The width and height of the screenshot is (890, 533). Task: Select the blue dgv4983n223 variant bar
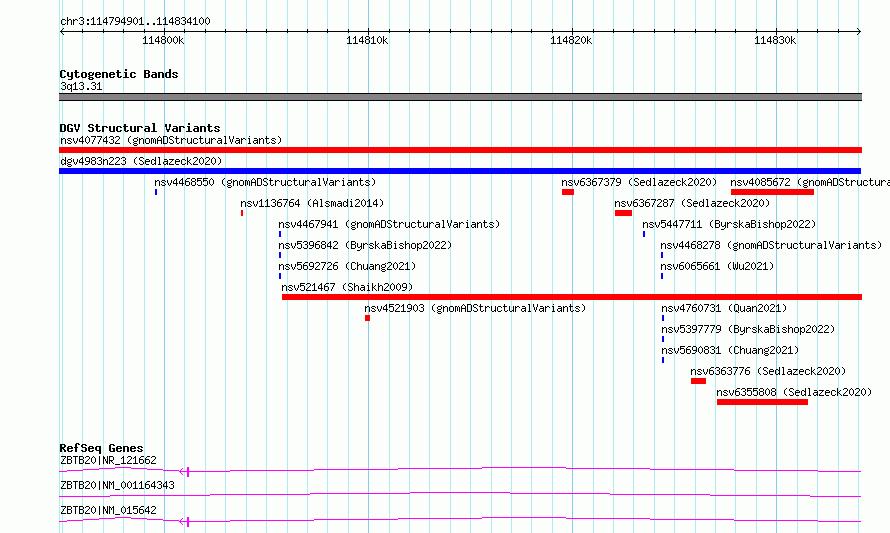coord(460,171)
